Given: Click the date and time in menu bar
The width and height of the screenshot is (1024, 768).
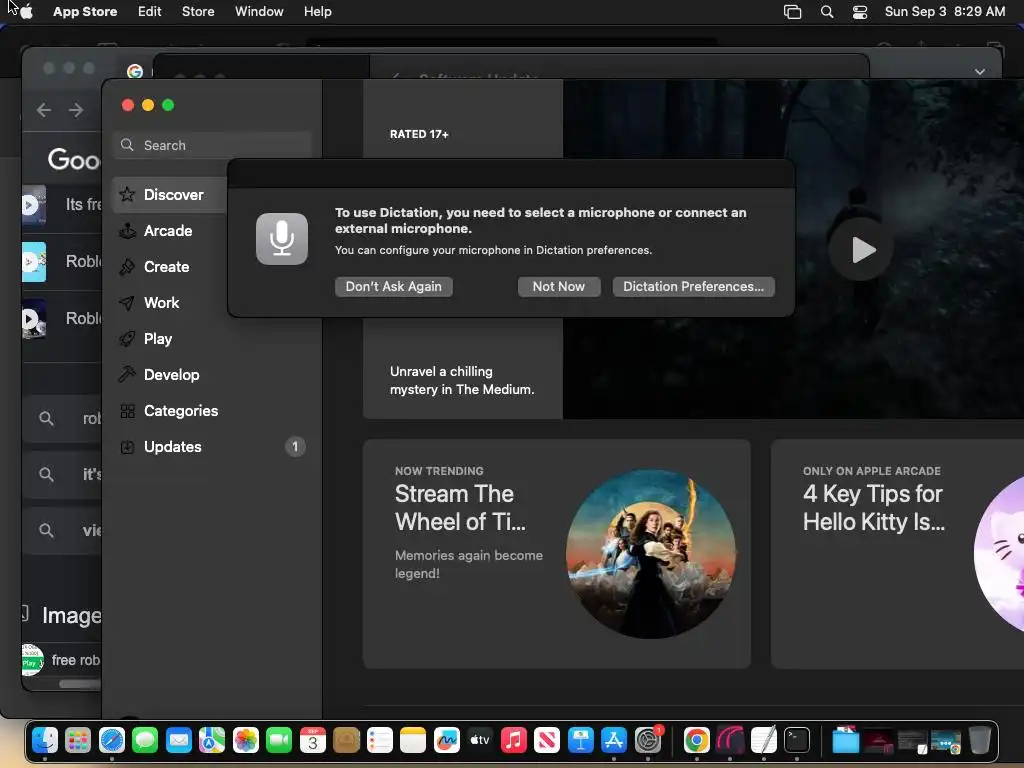Looking at the screenshot, I should coord(945,11).
